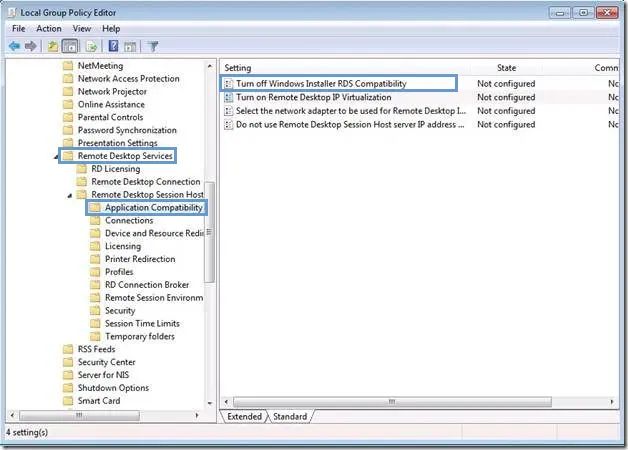Open the File menu
This screenshot has width=628, height=450.
[x=18, y=29]
